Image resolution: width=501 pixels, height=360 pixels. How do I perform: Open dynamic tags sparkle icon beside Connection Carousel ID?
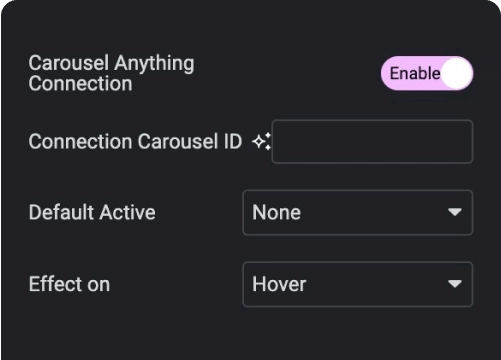(261, 142)
